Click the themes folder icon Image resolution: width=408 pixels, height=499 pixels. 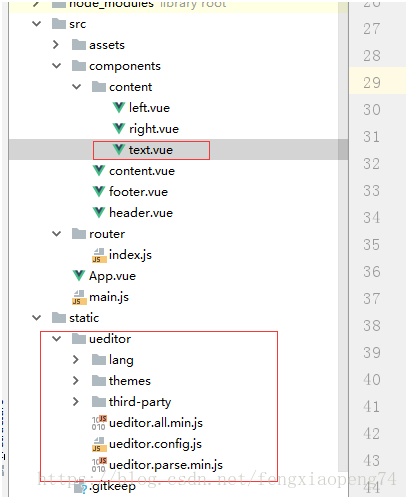click(99, 381)
